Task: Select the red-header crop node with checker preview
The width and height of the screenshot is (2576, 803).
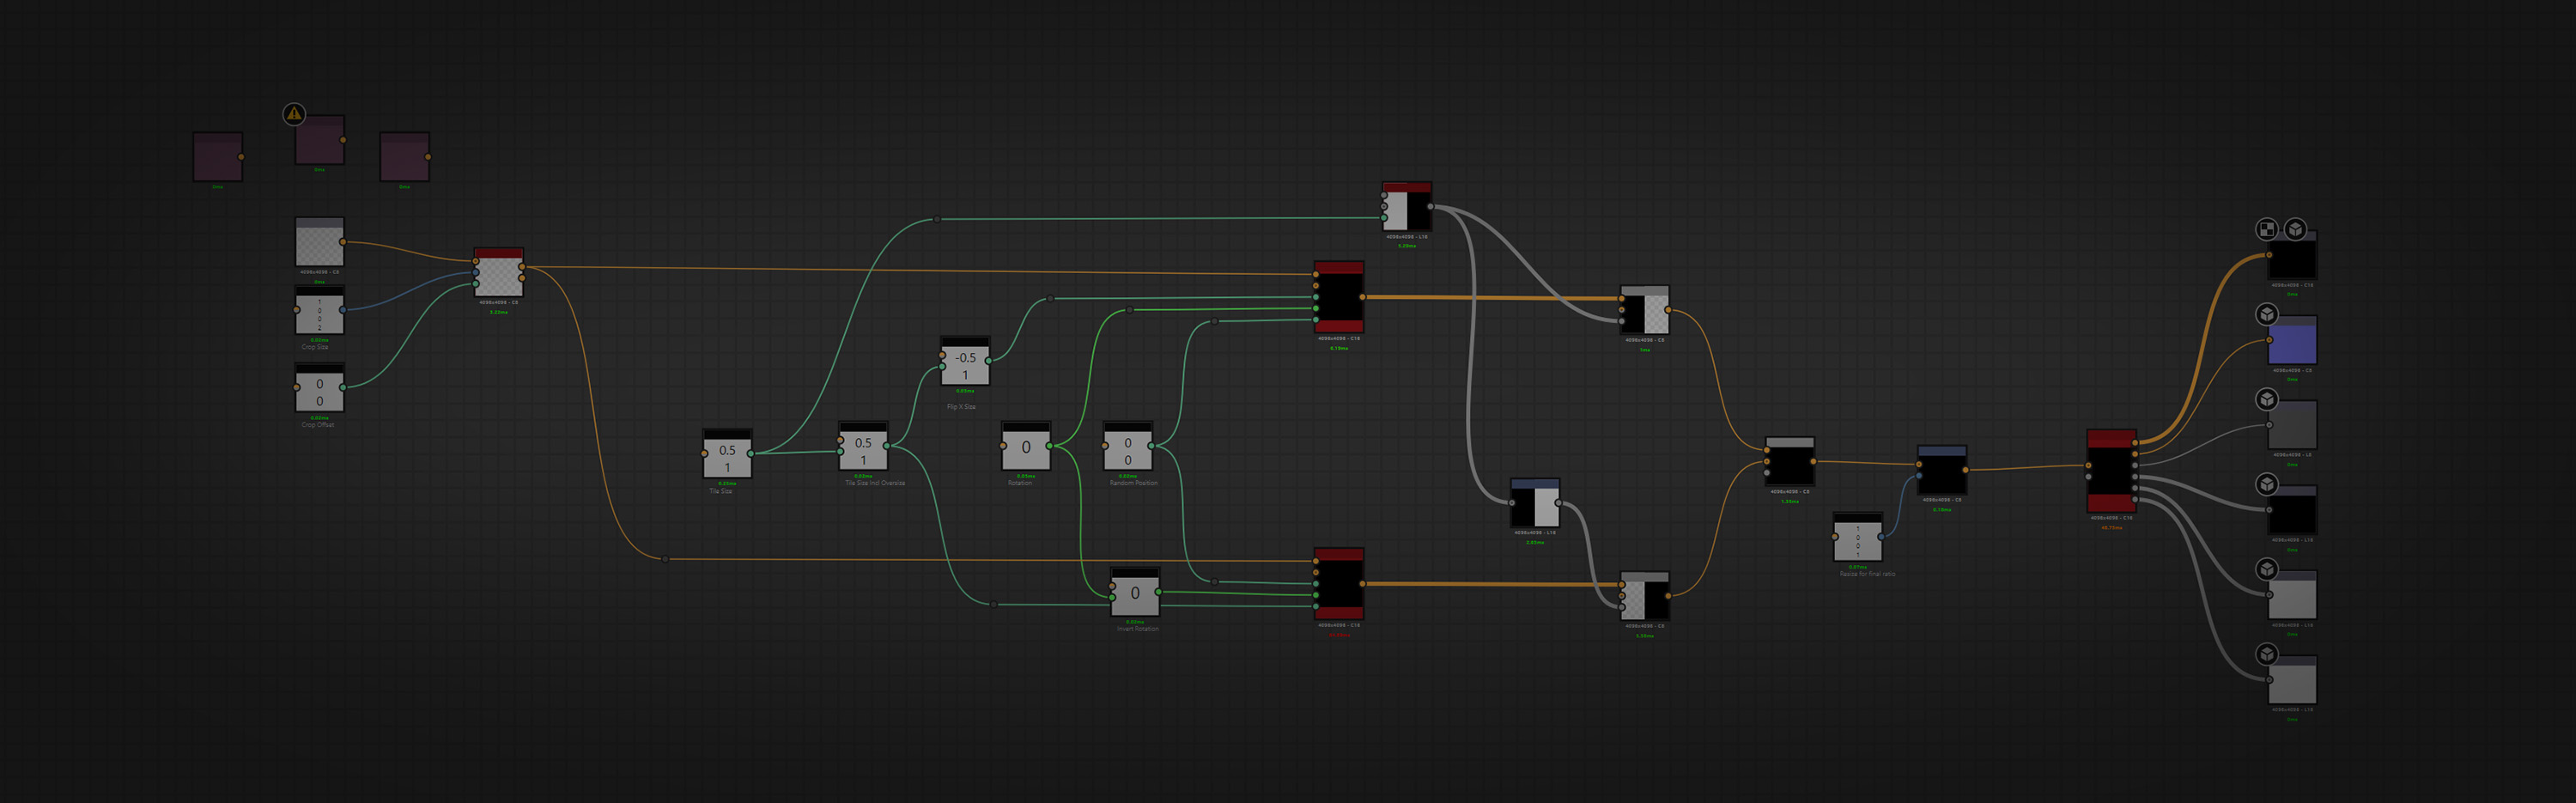Action: click(x=499, y=272)
